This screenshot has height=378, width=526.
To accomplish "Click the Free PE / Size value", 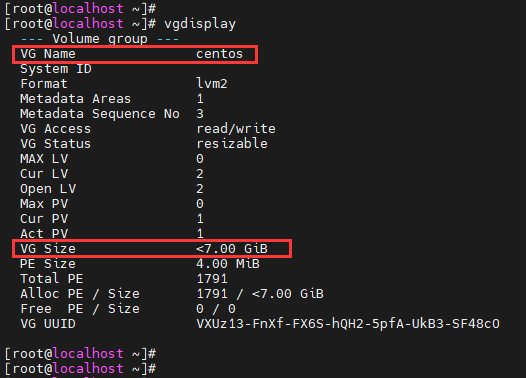I will coord(216,309).
